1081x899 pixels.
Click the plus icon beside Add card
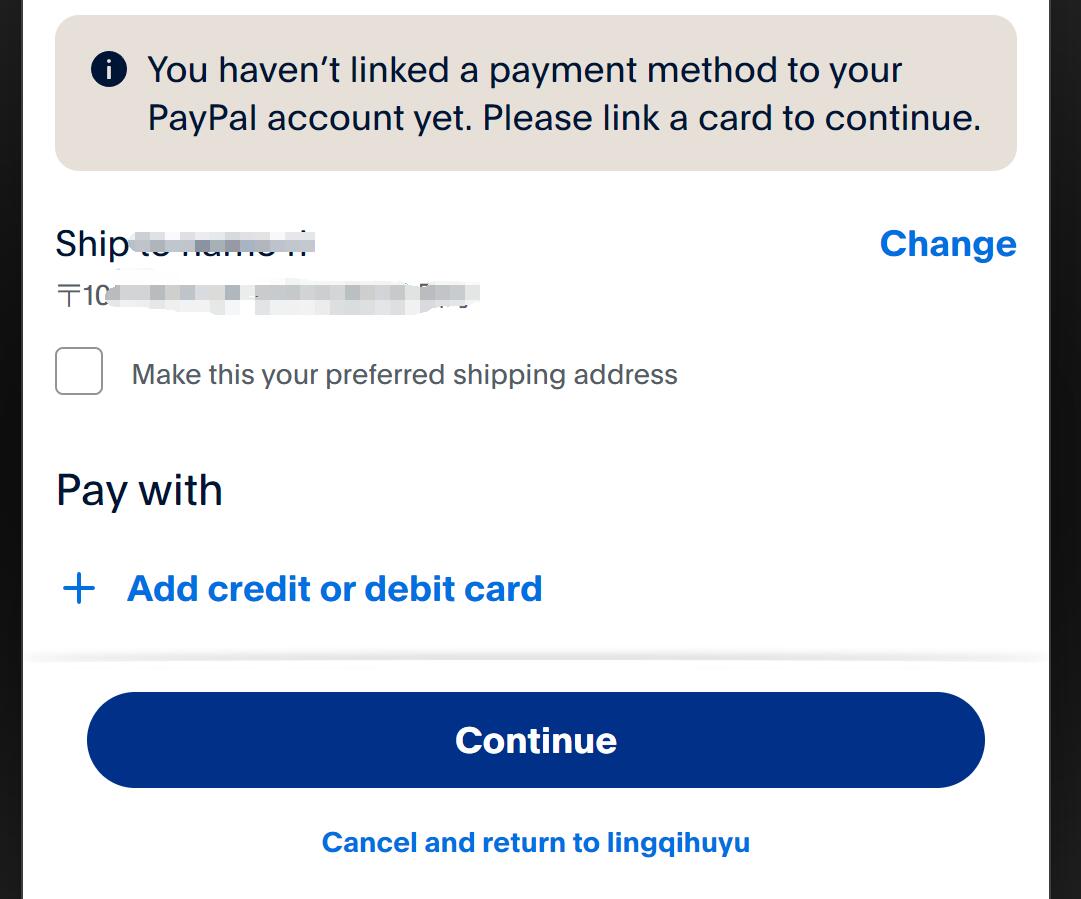point(79,589)
